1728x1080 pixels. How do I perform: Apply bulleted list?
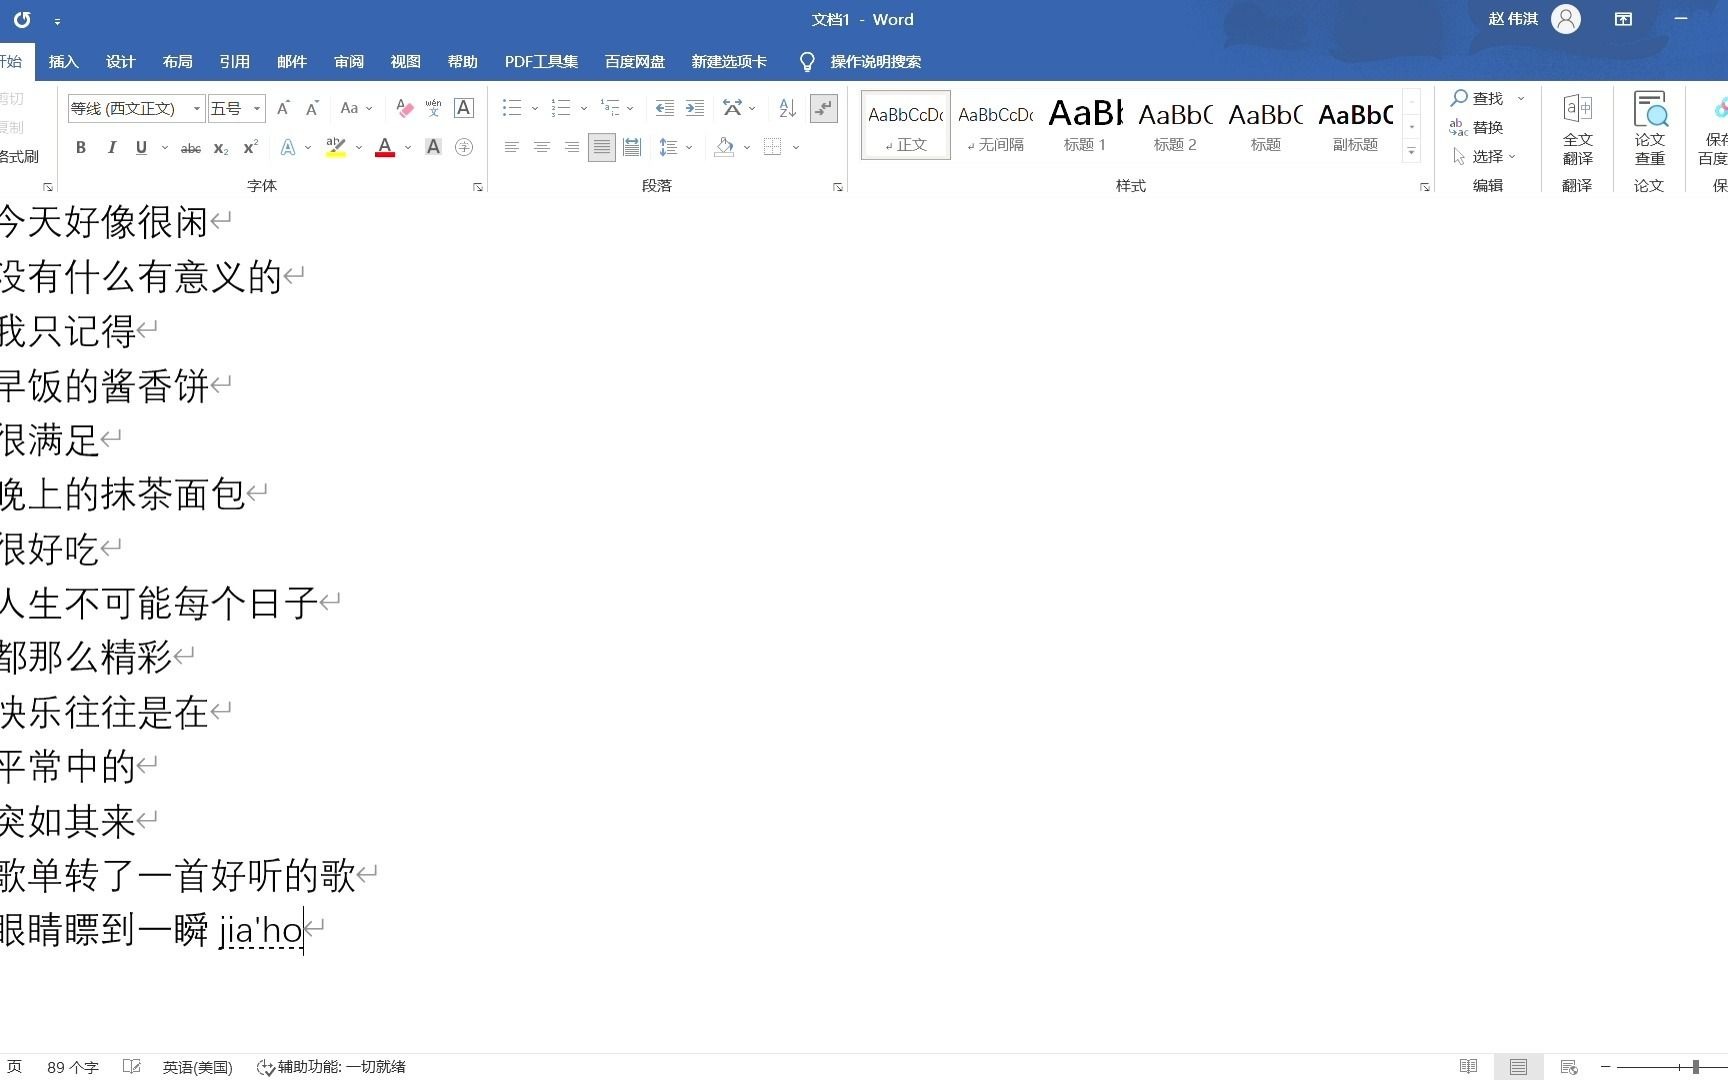pos(512,108)
